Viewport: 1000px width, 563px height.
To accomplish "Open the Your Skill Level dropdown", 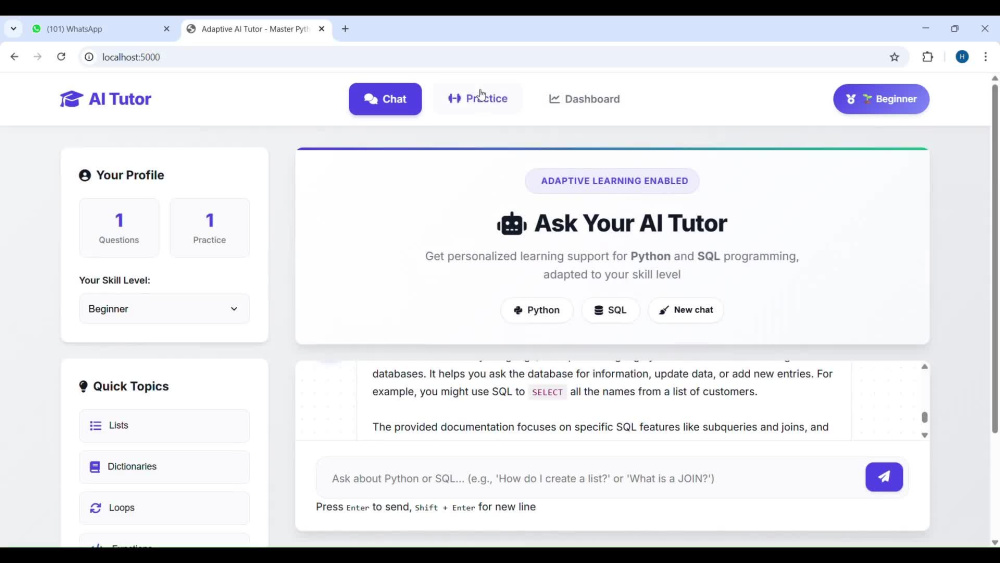I will click(164, 309).
